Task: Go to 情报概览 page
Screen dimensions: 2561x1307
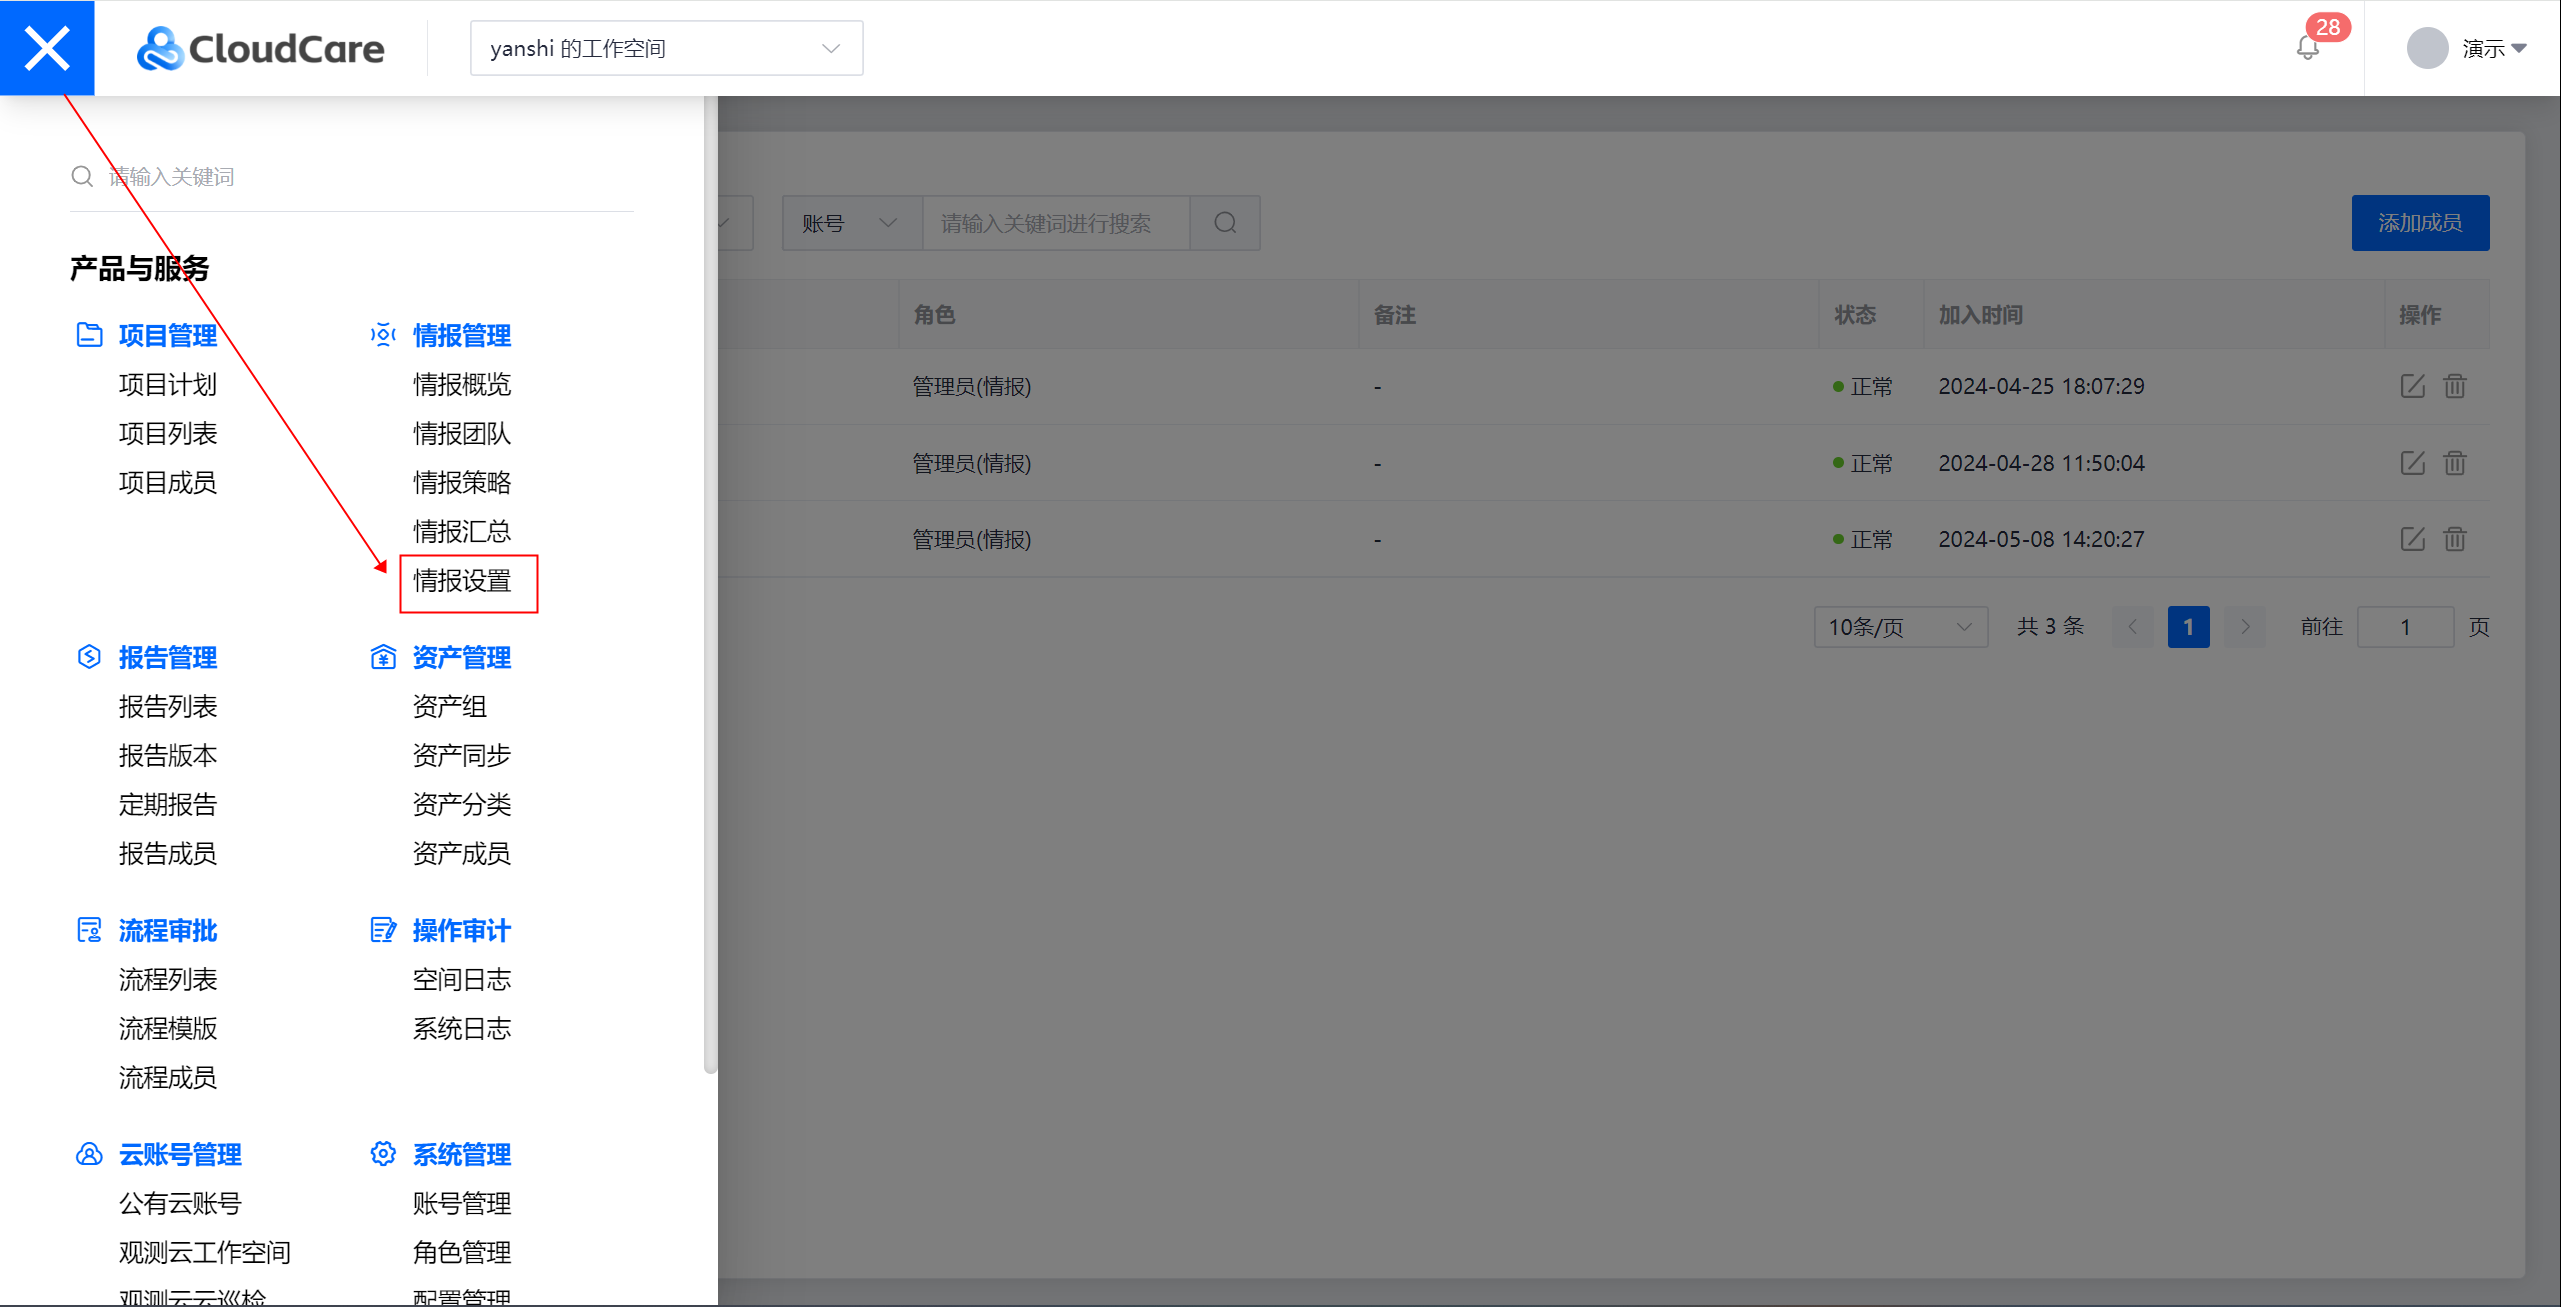Action: (x=462, y=385)
